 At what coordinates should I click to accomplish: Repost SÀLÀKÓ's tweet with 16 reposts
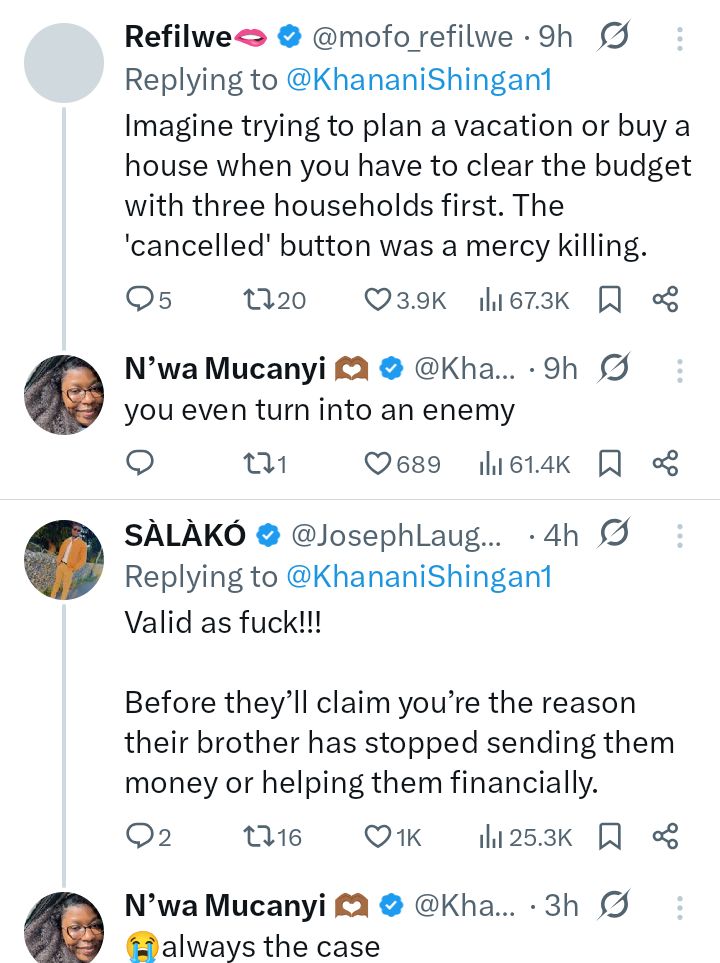(x=257, y=836)
